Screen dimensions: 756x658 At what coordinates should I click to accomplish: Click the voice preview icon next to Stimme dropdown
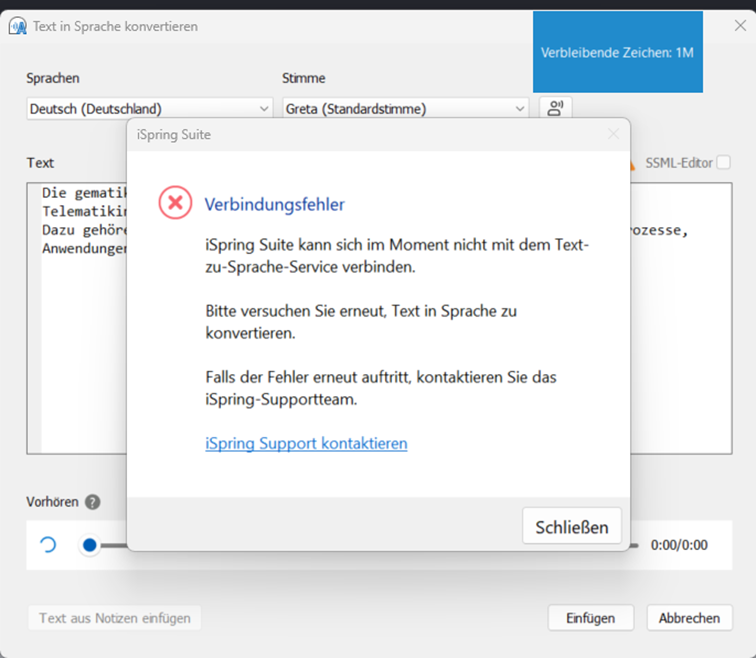tap(555, 108)
